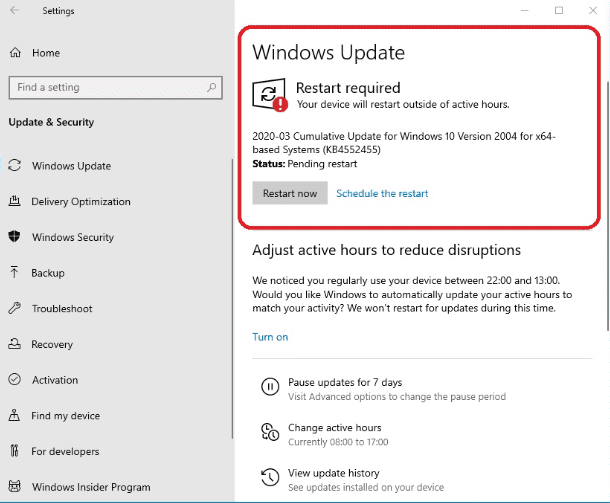The width and height of the screenshot is (610, 503).
Task: Click the Restart now button
Action: (290, 193)
